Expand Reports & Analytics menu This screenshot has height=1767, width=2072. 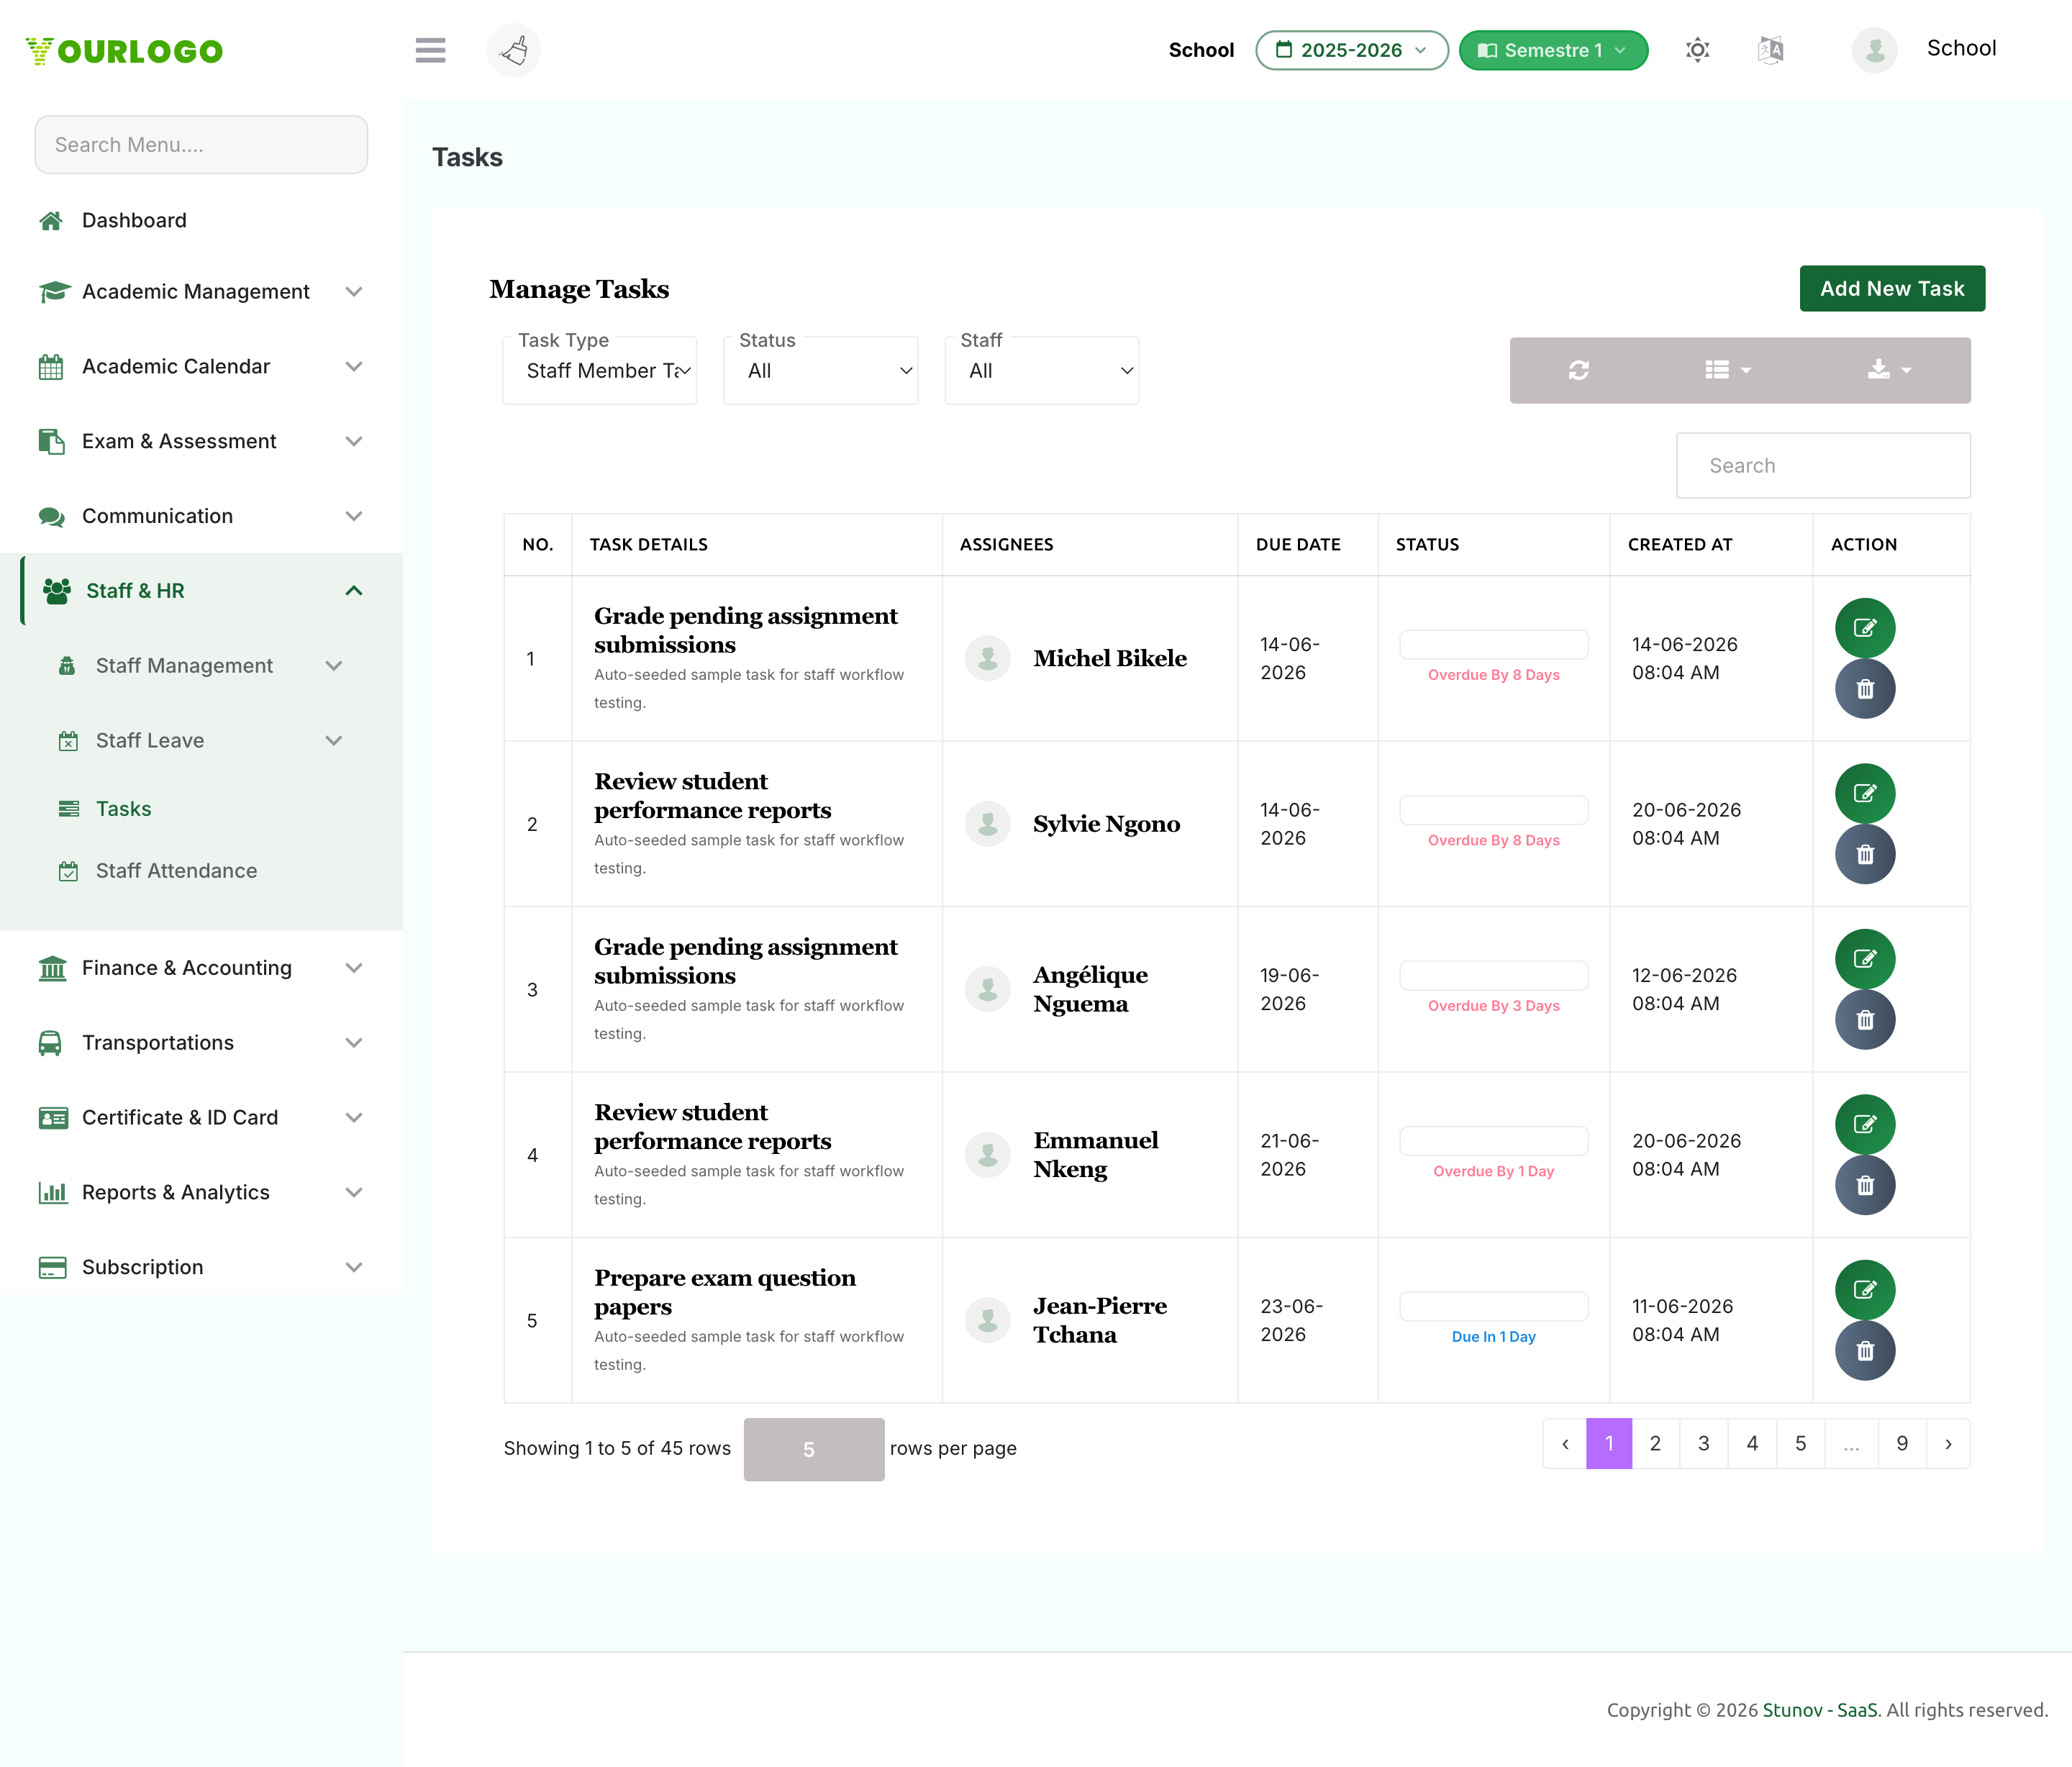pos(201,1193)
